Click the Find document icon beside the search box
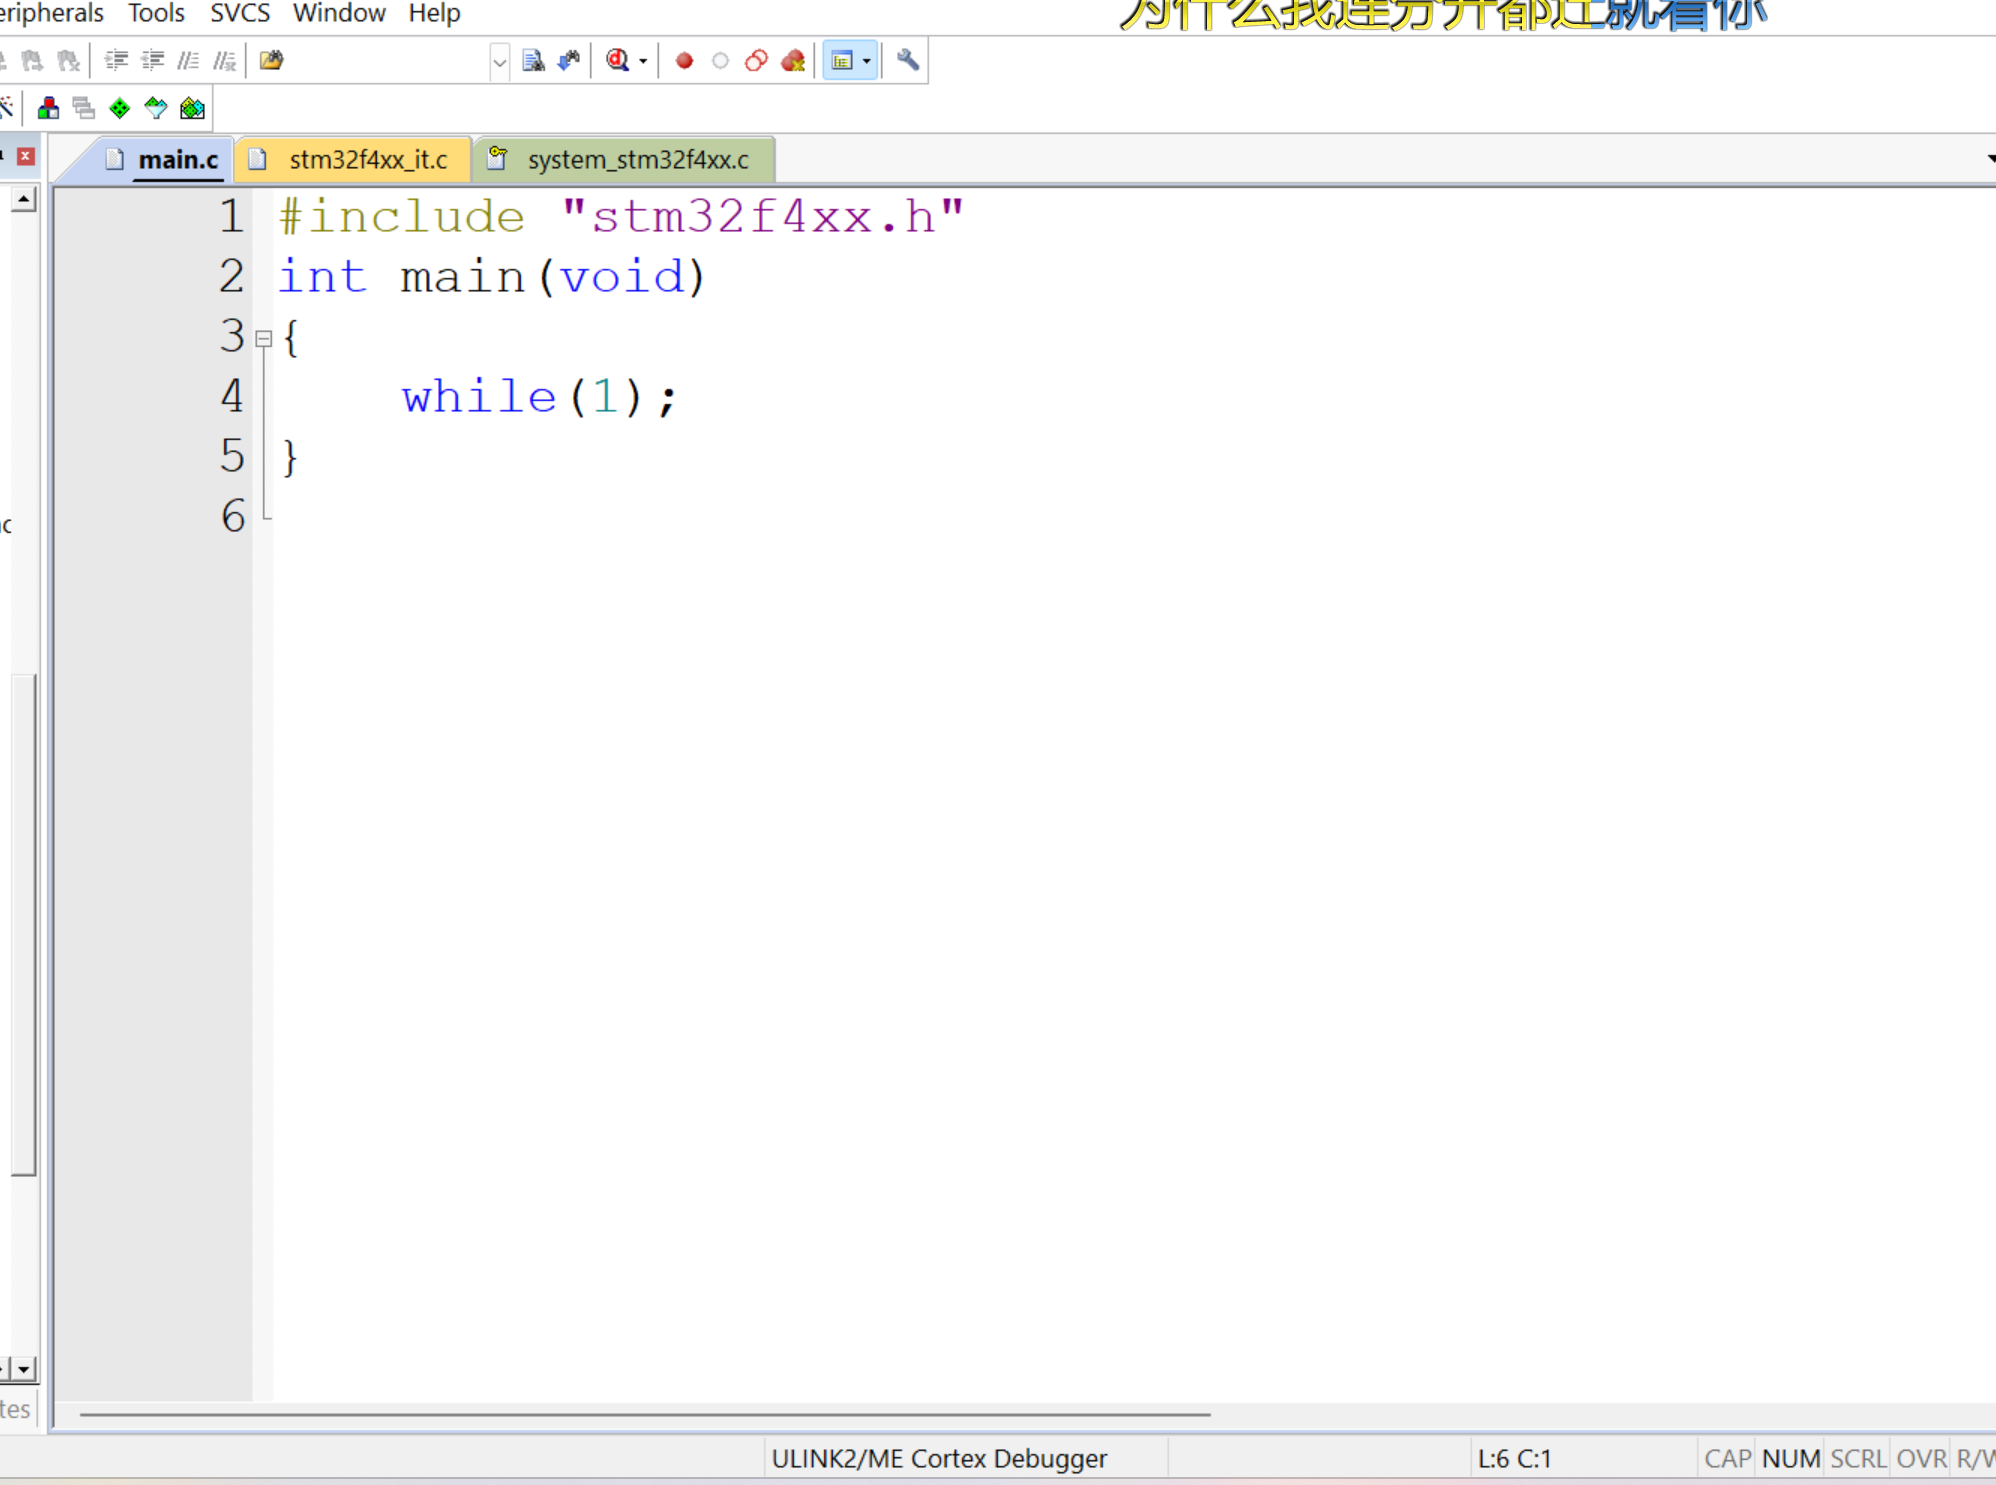The image size is (1996, 1485). coord(533,61)
